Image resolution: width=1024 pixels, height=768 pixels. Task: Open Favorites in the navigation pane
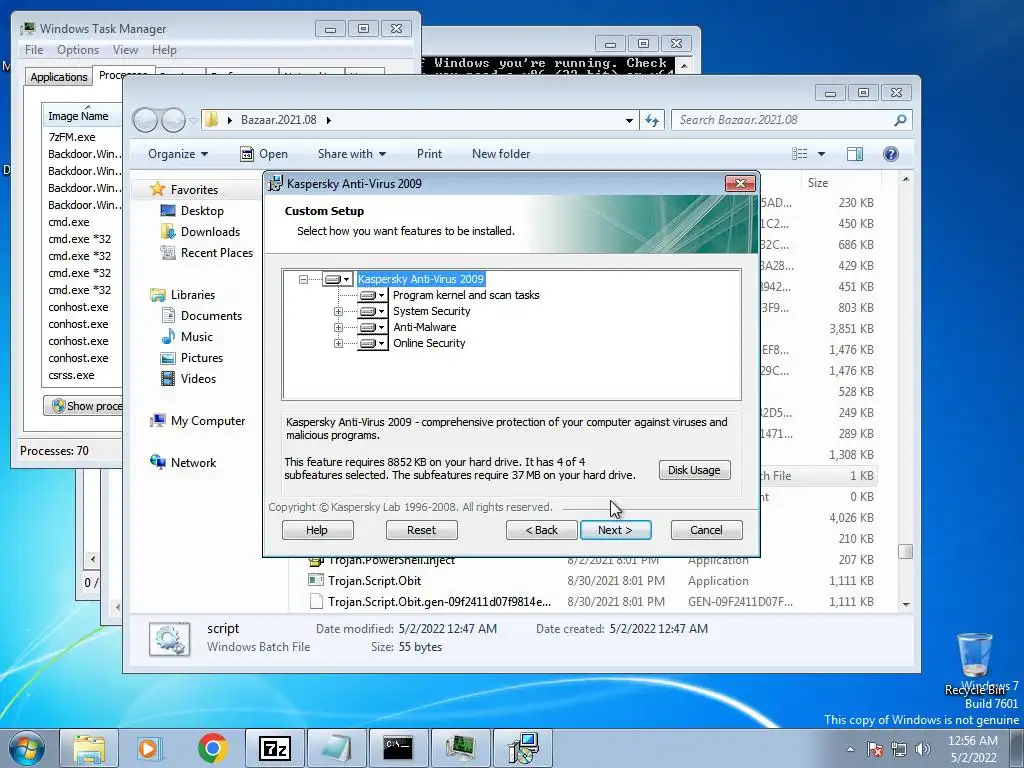[194, 189]
